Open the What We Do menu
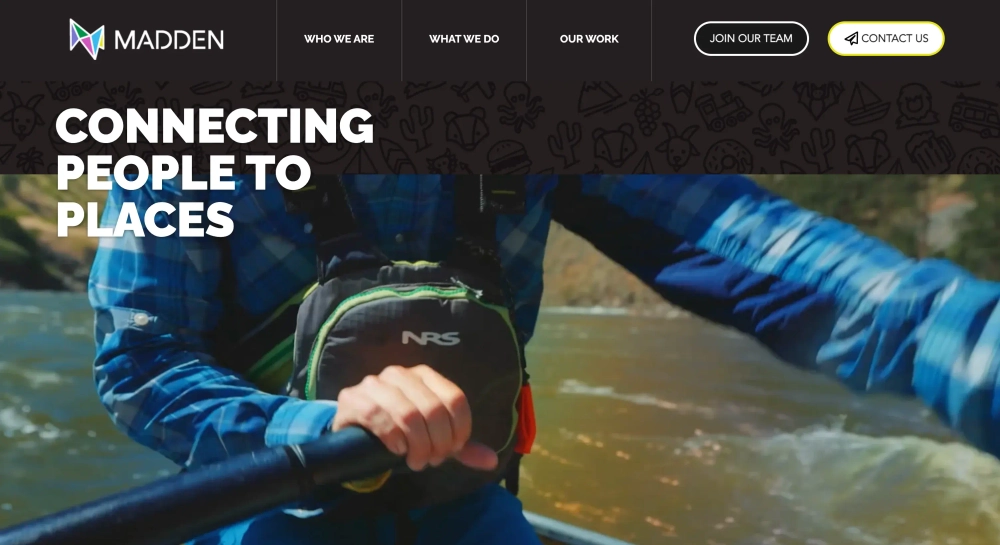The image size is (1000, 545). 464,39
